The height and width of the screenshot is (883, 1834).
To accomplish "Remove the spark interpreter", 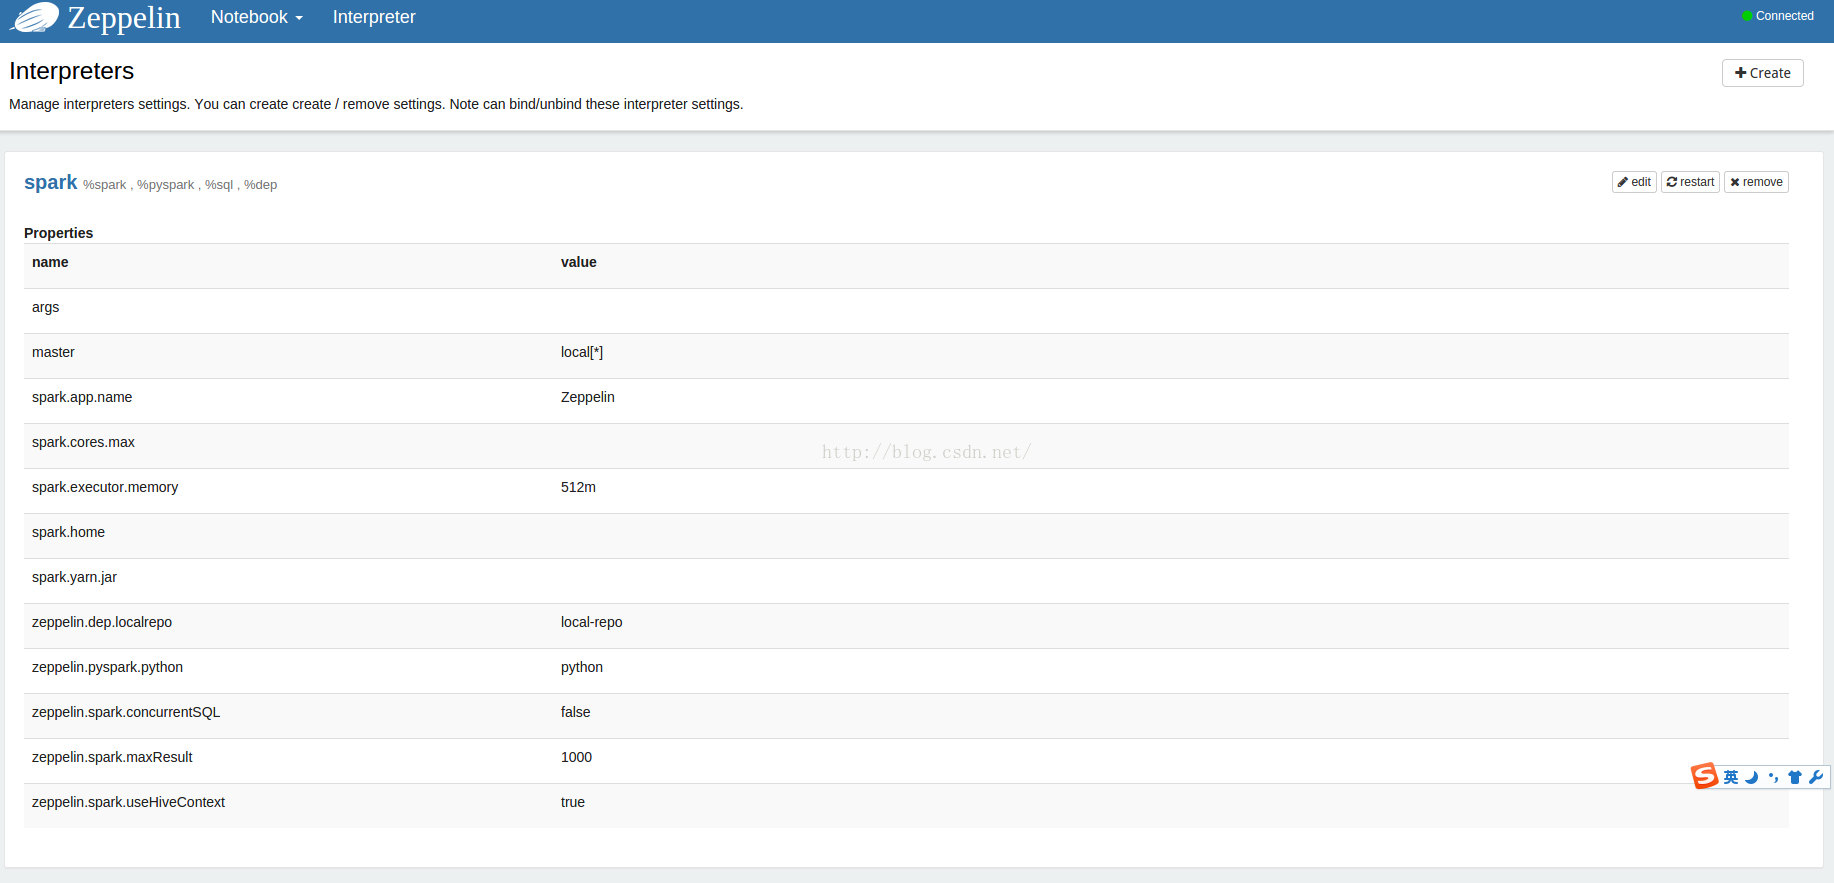I will point(1756,182).
